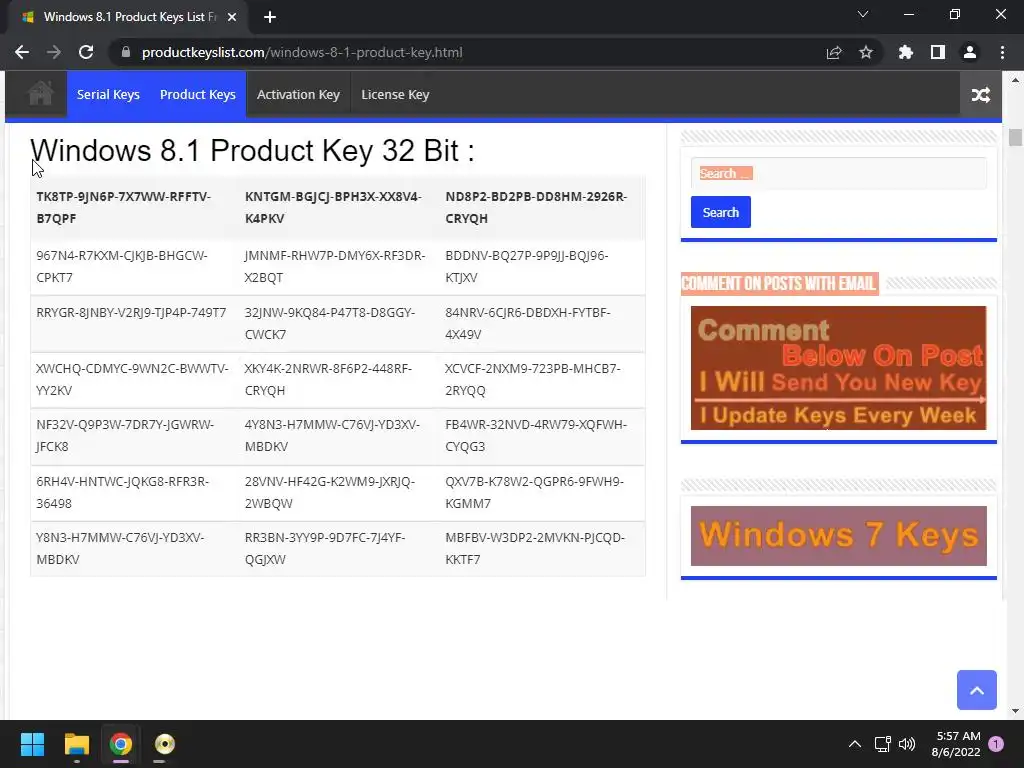This screenshot has width=1024, height=768.
Task: Click key 84NRV-6CJR6-DBDXH-FYTBF-4X49V
Action: 528,323
